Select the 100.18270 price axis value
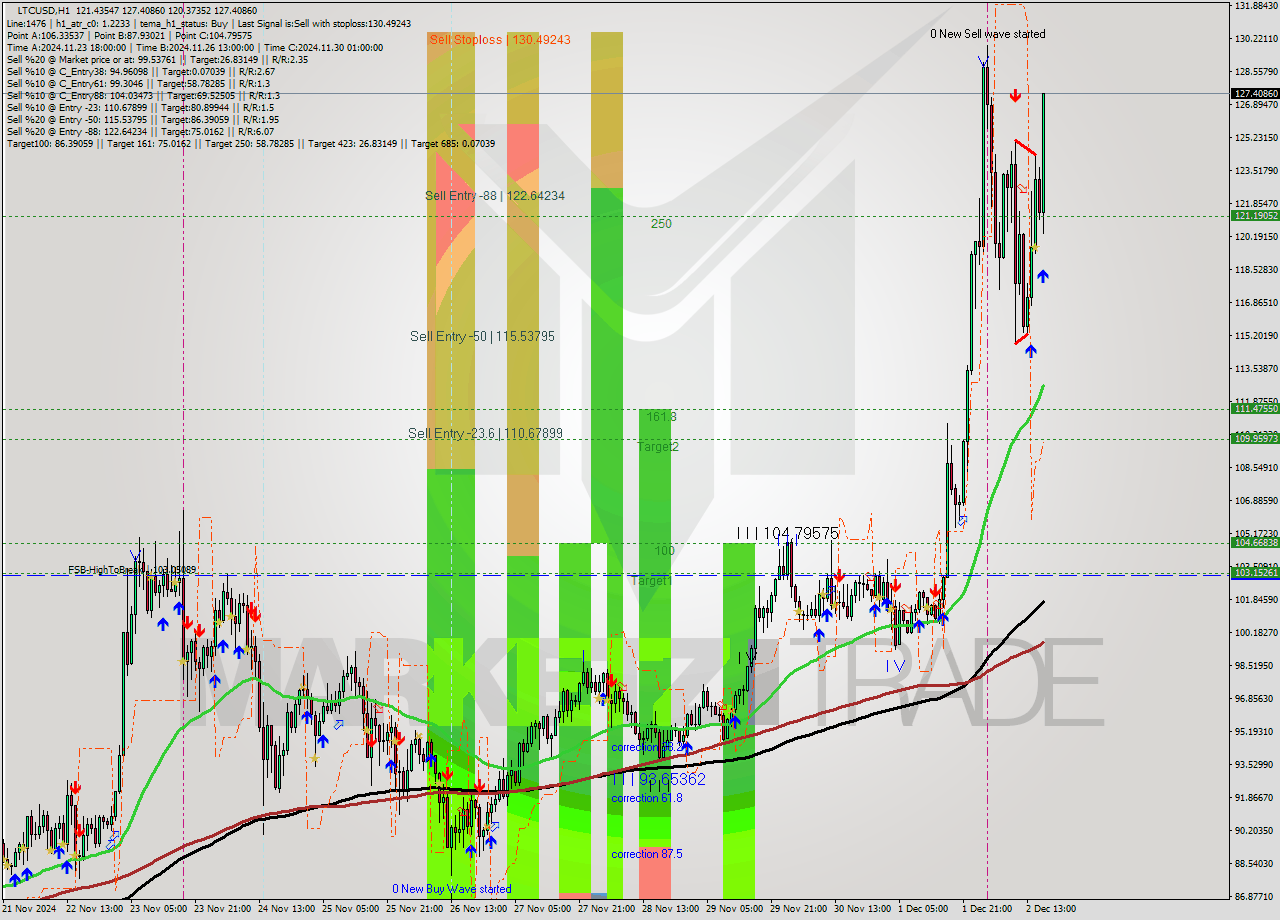The width and height of the screenshot is (1280, 920). click(x=1256, y=633)
